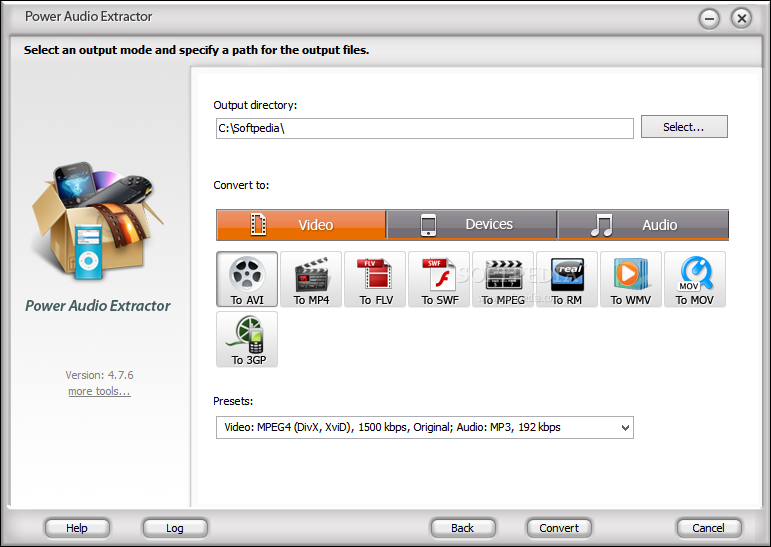Screen dimensions: 771x547
Task: Switch to the Audio tab
Action: [x=643, y=225]
